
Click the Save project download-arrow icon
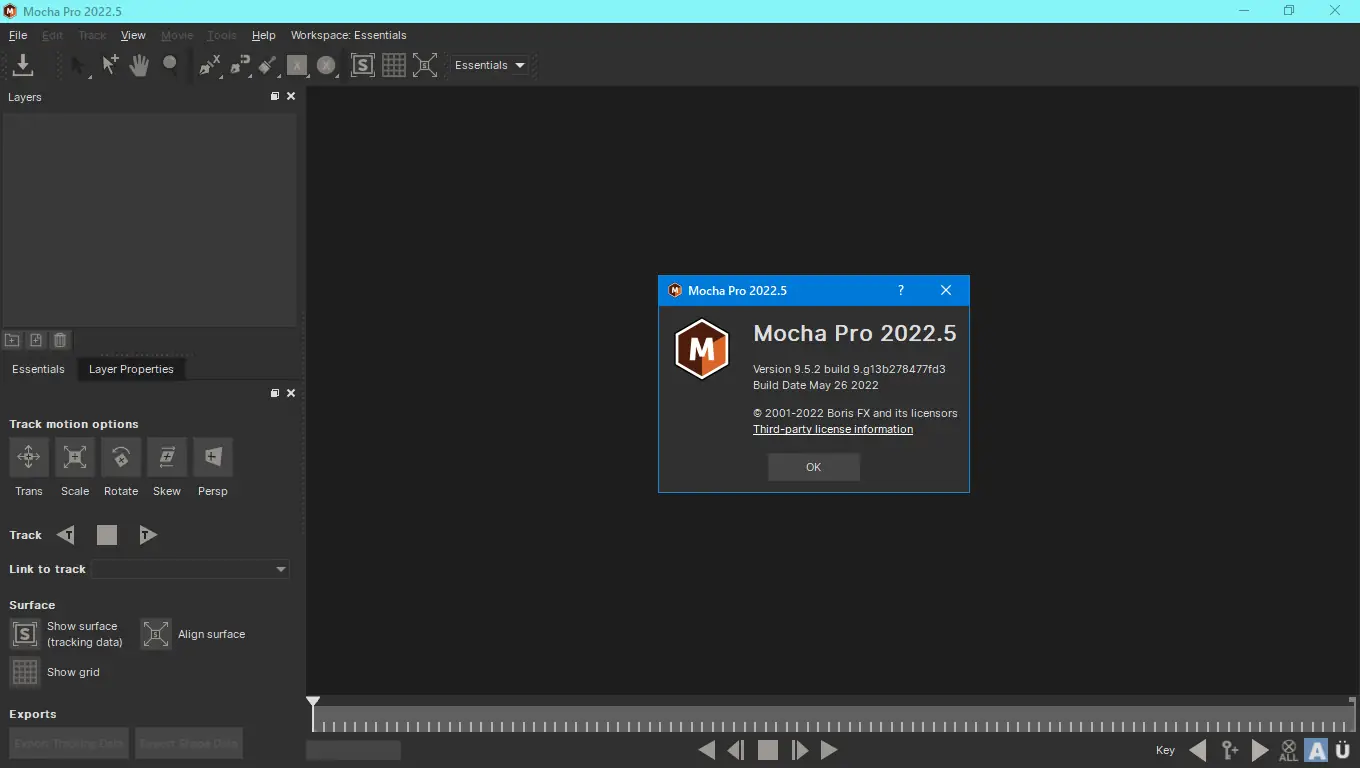click(23, 65)
